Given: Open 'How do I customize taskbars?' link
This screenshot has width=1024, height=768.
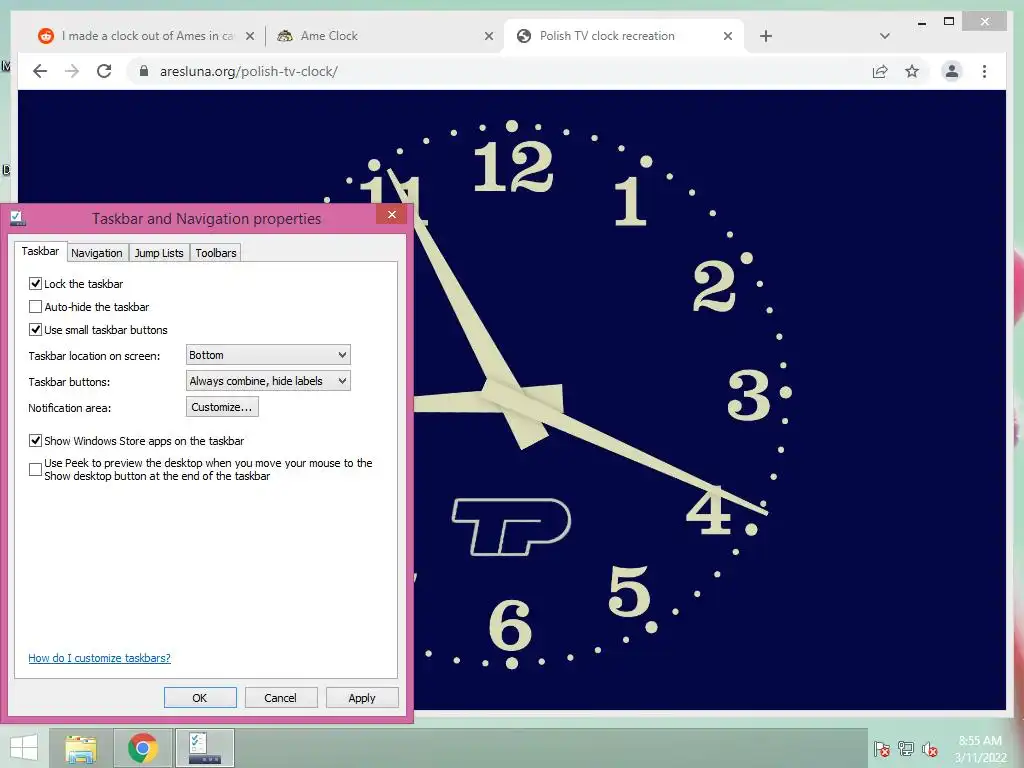Looking at the screenshot, I should point(99,658).
